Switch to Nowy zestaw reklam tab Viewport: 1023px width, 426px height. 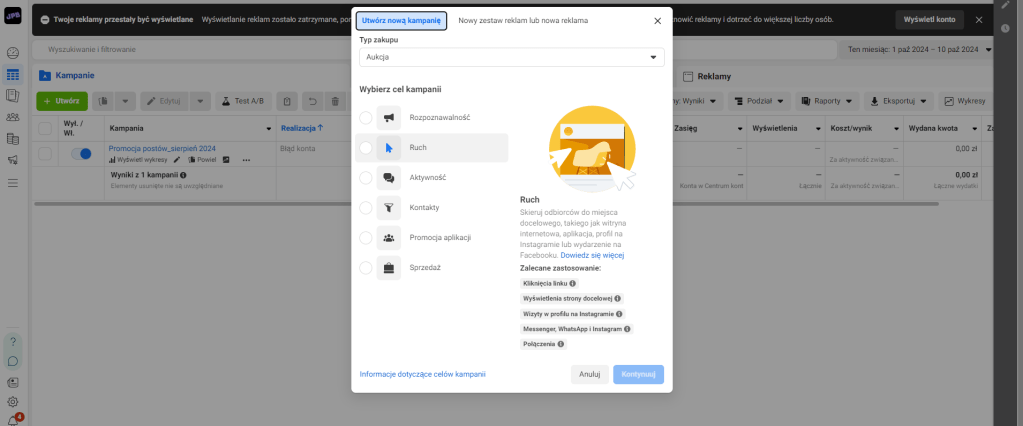point(523,20)
